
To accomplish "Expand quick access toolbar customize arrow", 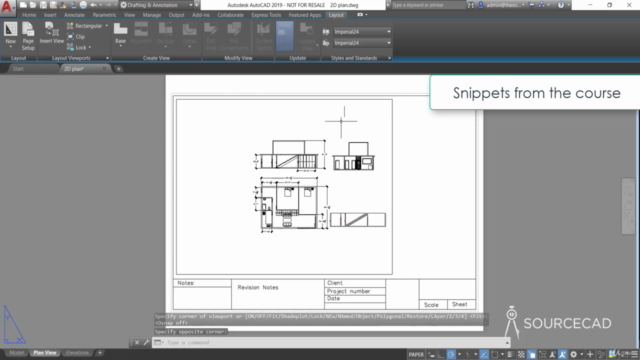I will click(x=197, y=5).
